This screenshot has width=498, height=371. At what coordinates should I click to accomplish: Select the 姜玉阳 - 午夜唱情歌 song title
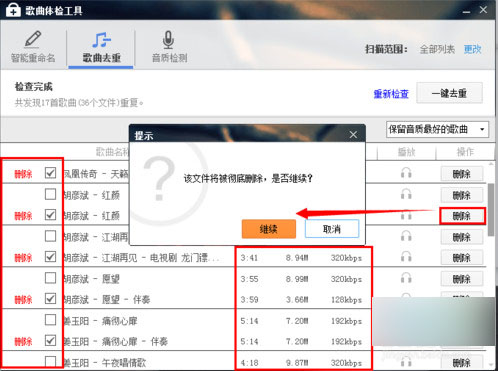point(105,363)
